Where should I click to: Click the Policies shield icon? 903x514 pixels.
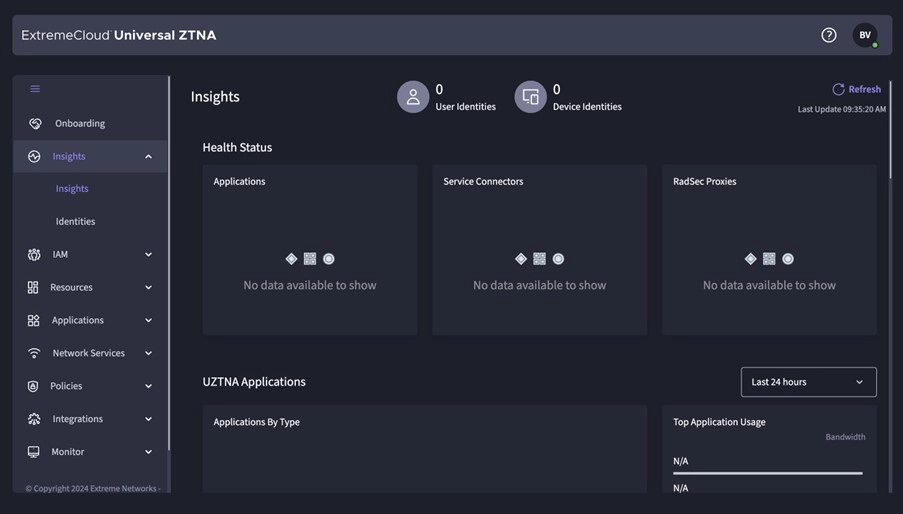(34, 386)
